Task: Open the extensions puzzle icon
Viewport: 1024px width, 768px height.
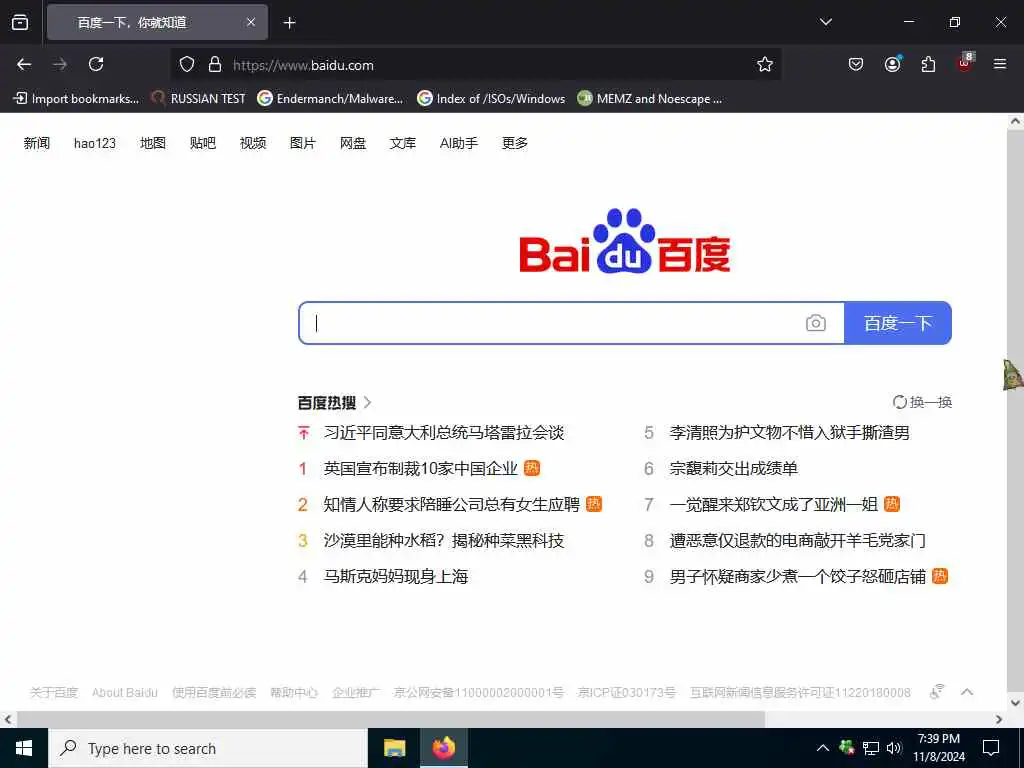Action: 928,64
